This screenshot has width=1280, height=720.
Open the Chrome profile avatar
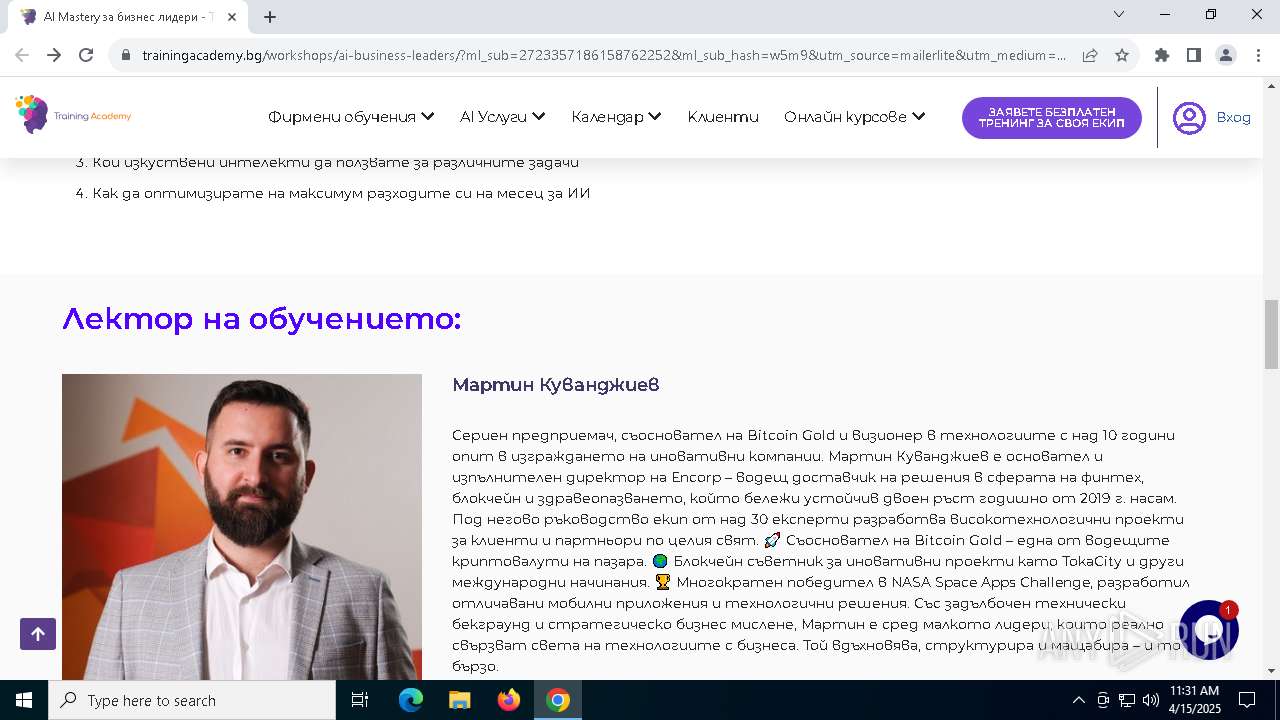(1226, 55)
